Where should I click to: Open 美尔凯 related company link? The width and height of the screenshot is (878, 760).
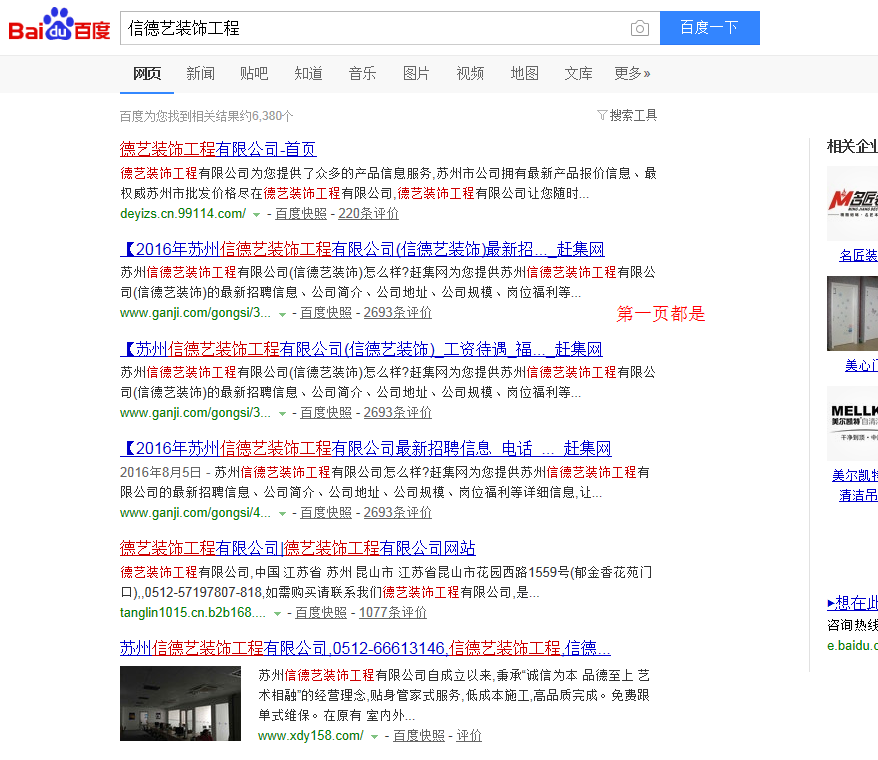point(855,475)
